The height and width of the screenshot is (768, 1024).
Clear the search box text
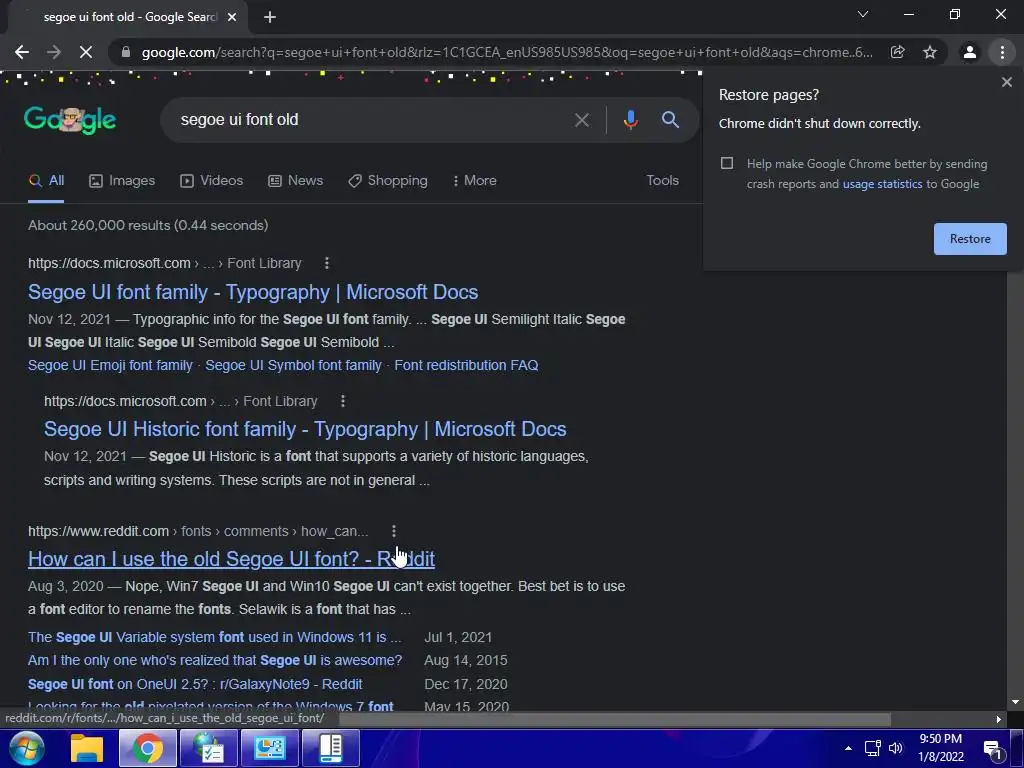click(x=581, y=120)
